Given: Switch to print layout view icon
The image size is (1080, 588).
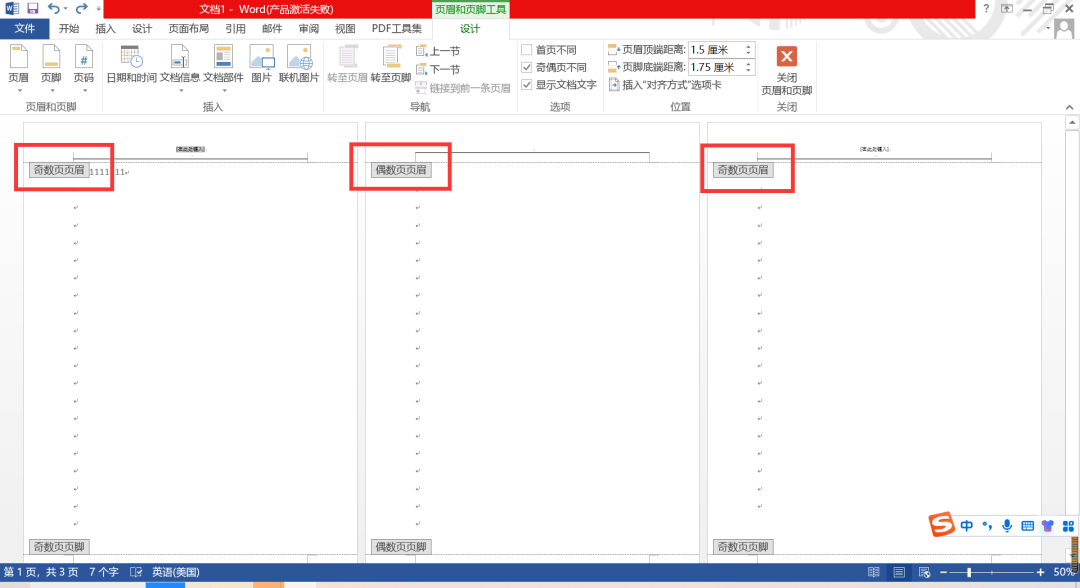Looking at the screenshot, I should (x=899, y=572).
